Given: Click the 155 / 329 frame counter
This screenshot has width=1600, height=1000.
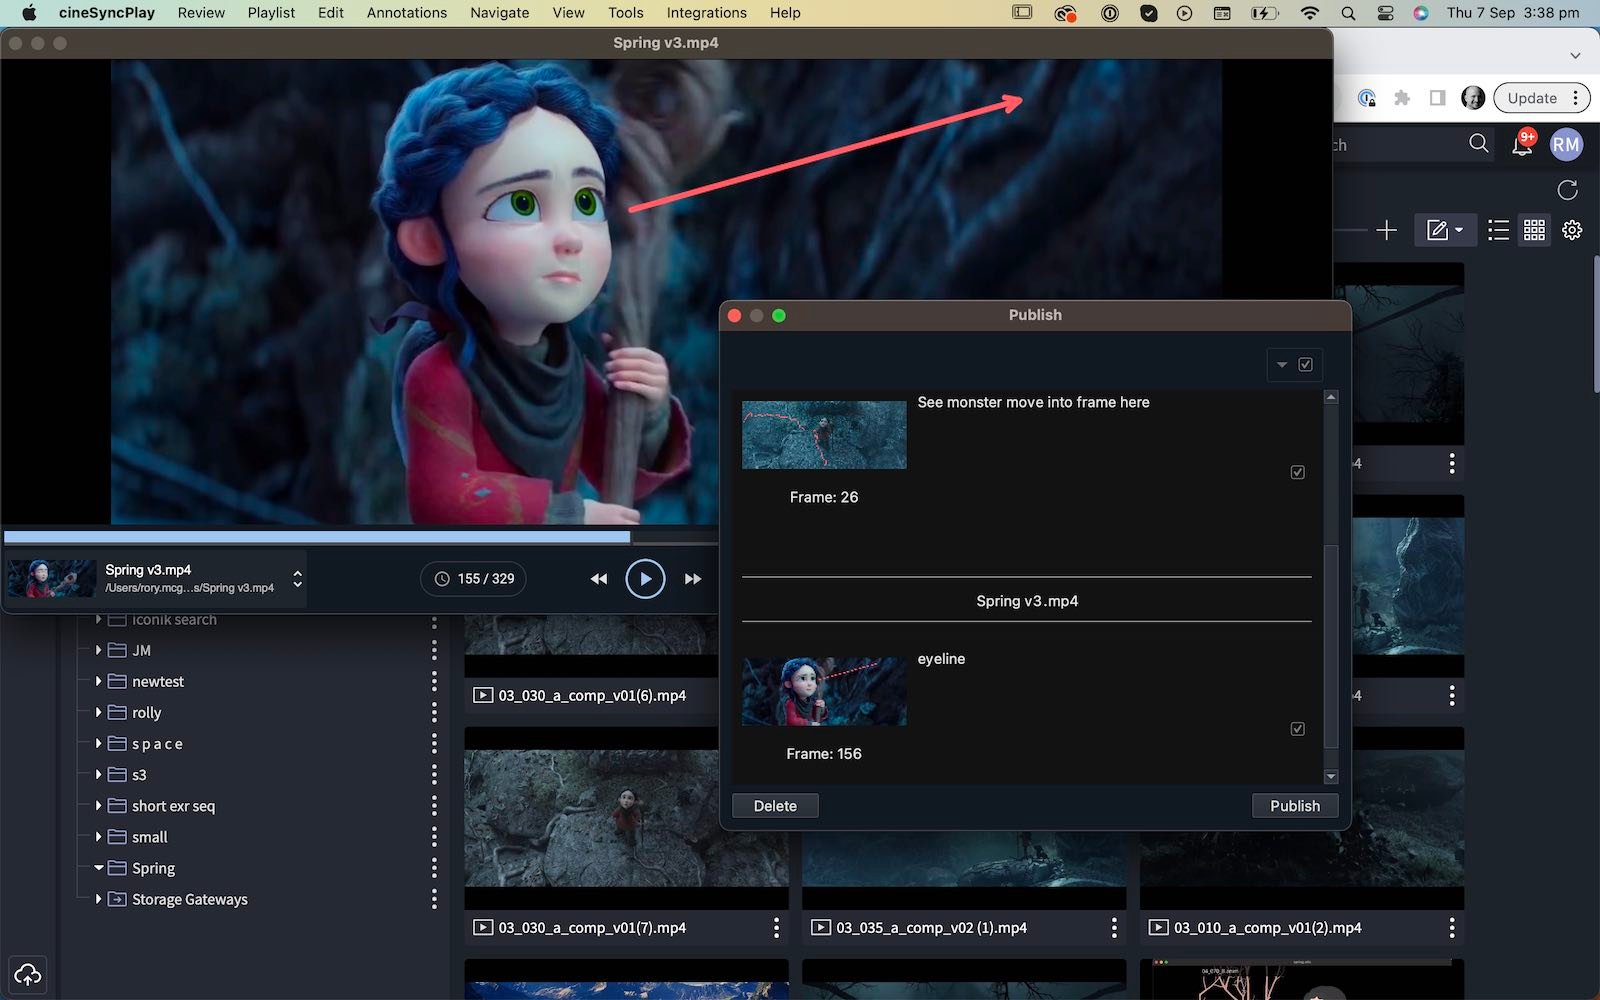Looking at the screenshot, I should pos(474,579).
